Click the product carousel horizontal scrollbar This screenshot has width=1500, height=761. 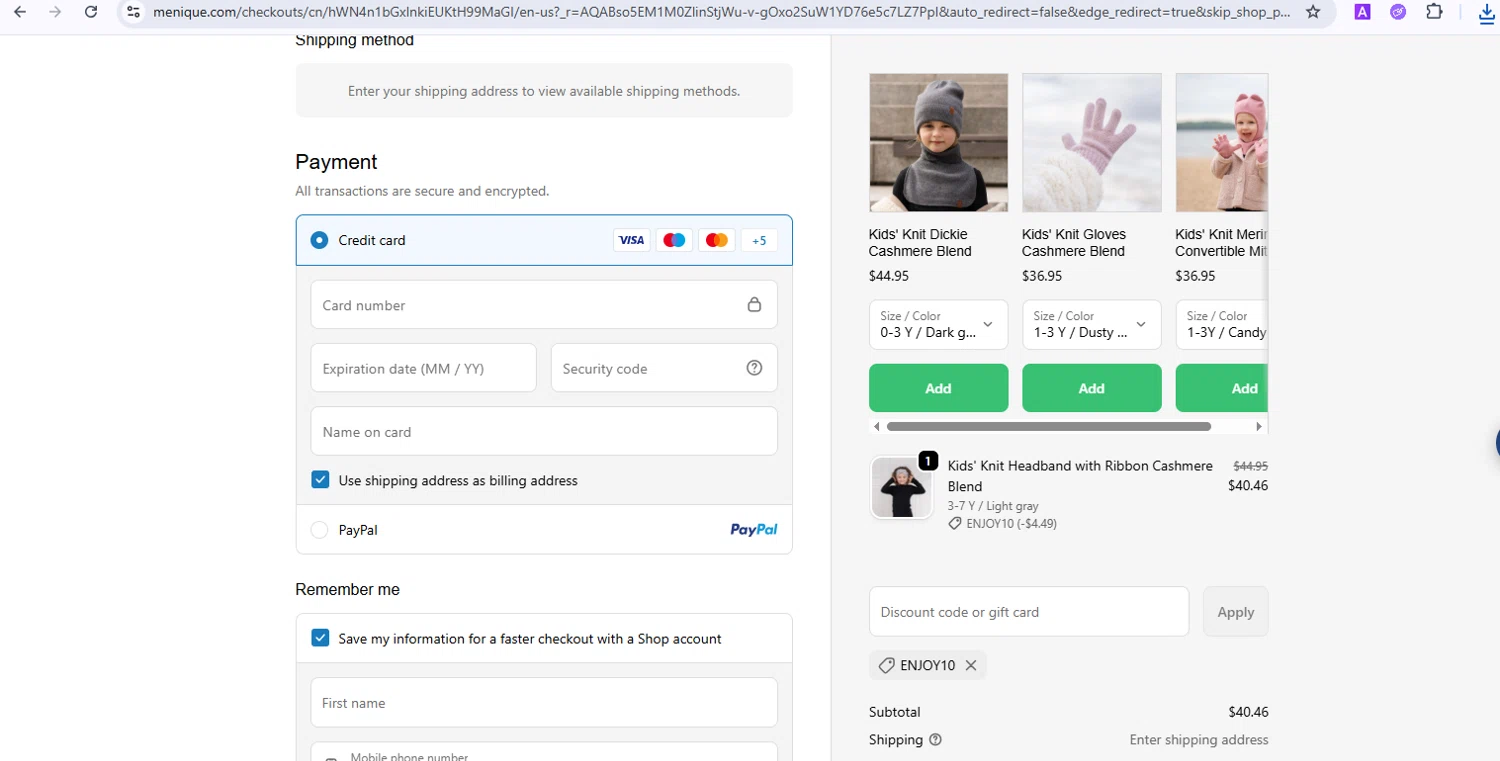pos(1049,426)
